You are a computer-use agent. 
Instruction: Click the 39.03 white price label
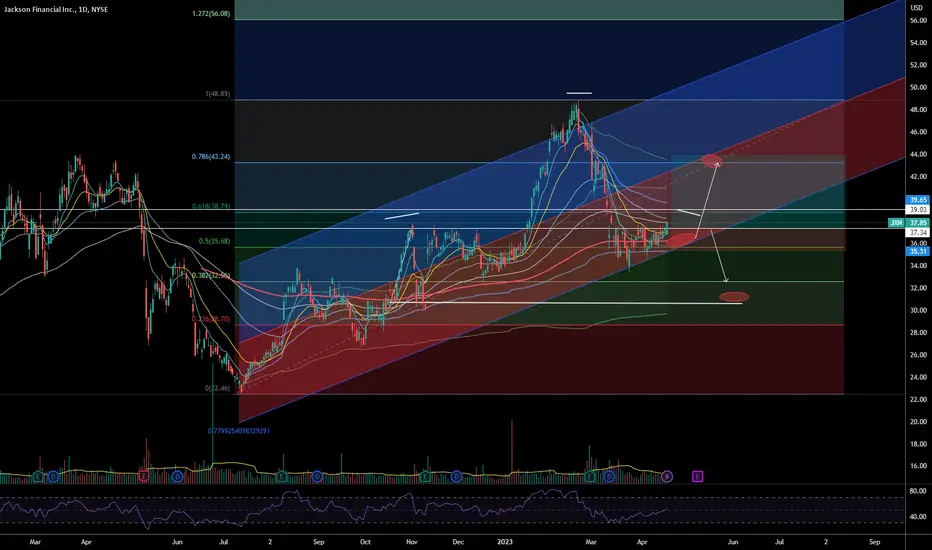point(918,210)
